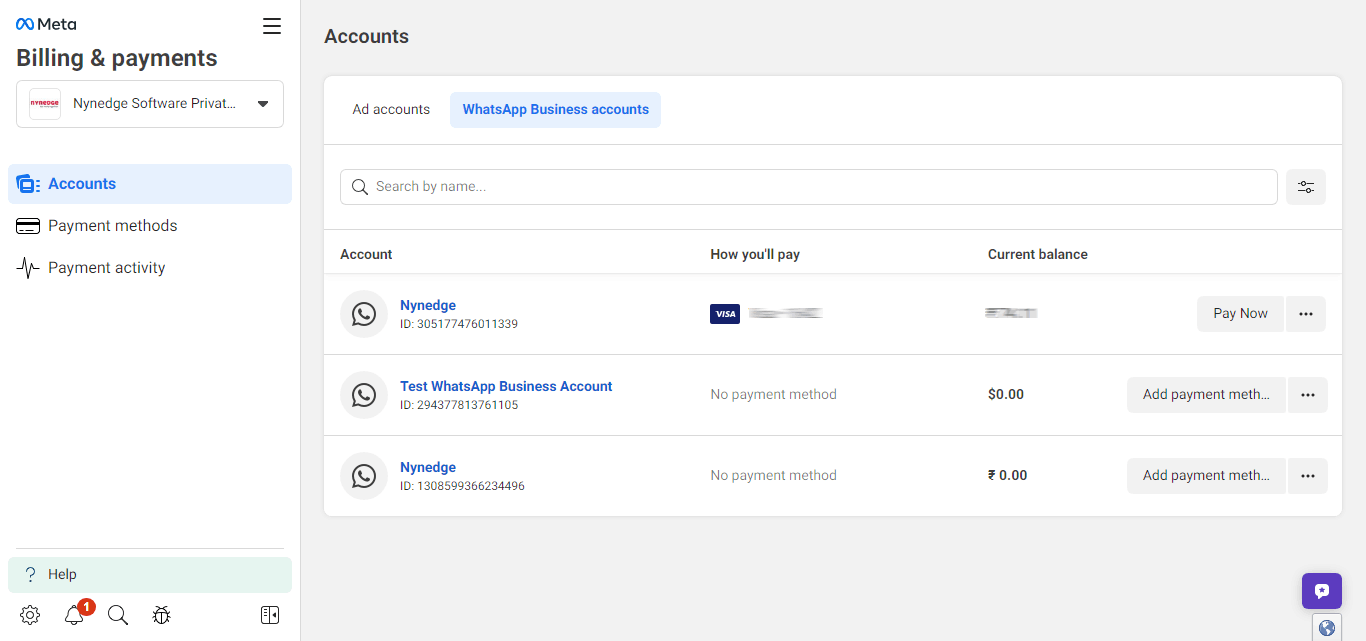Switch to the Ad accounts tab
The height and width of the screenshot is (641, 1366).
point(391,110)
